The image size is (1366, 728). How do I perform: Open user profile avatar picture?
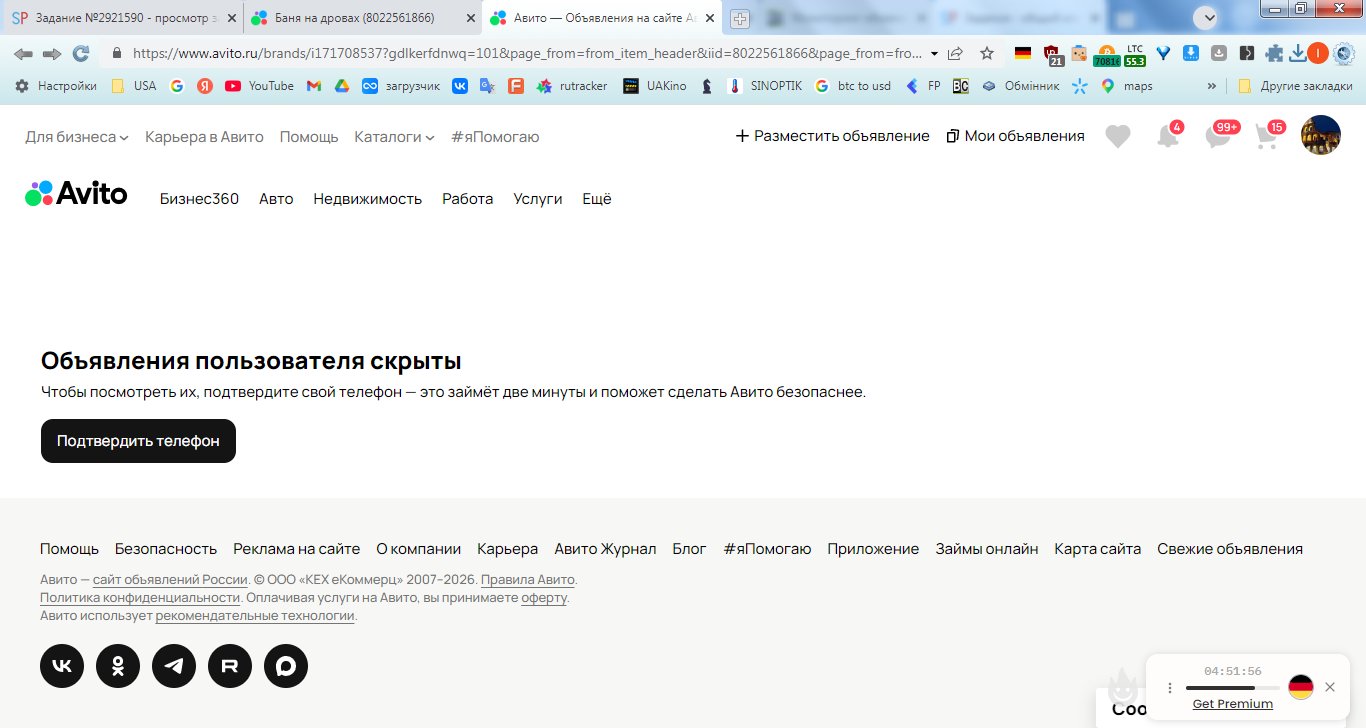(x=1320, y=135)
